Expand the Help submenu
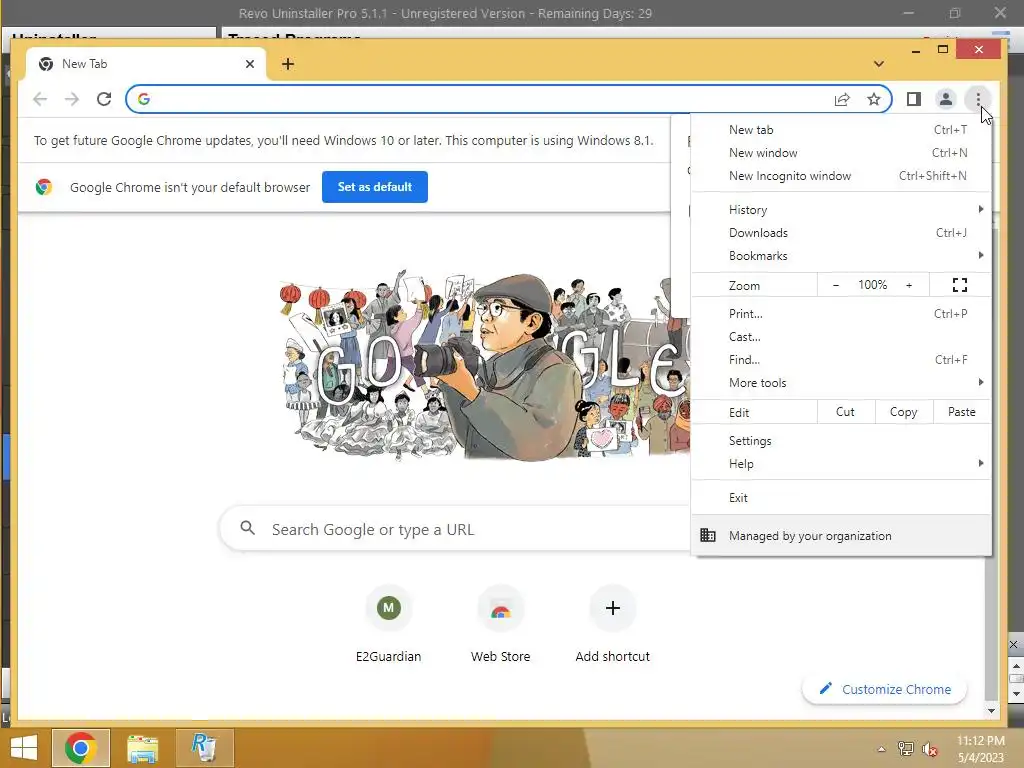1024x768 pixels. click(x=841, y=464)
